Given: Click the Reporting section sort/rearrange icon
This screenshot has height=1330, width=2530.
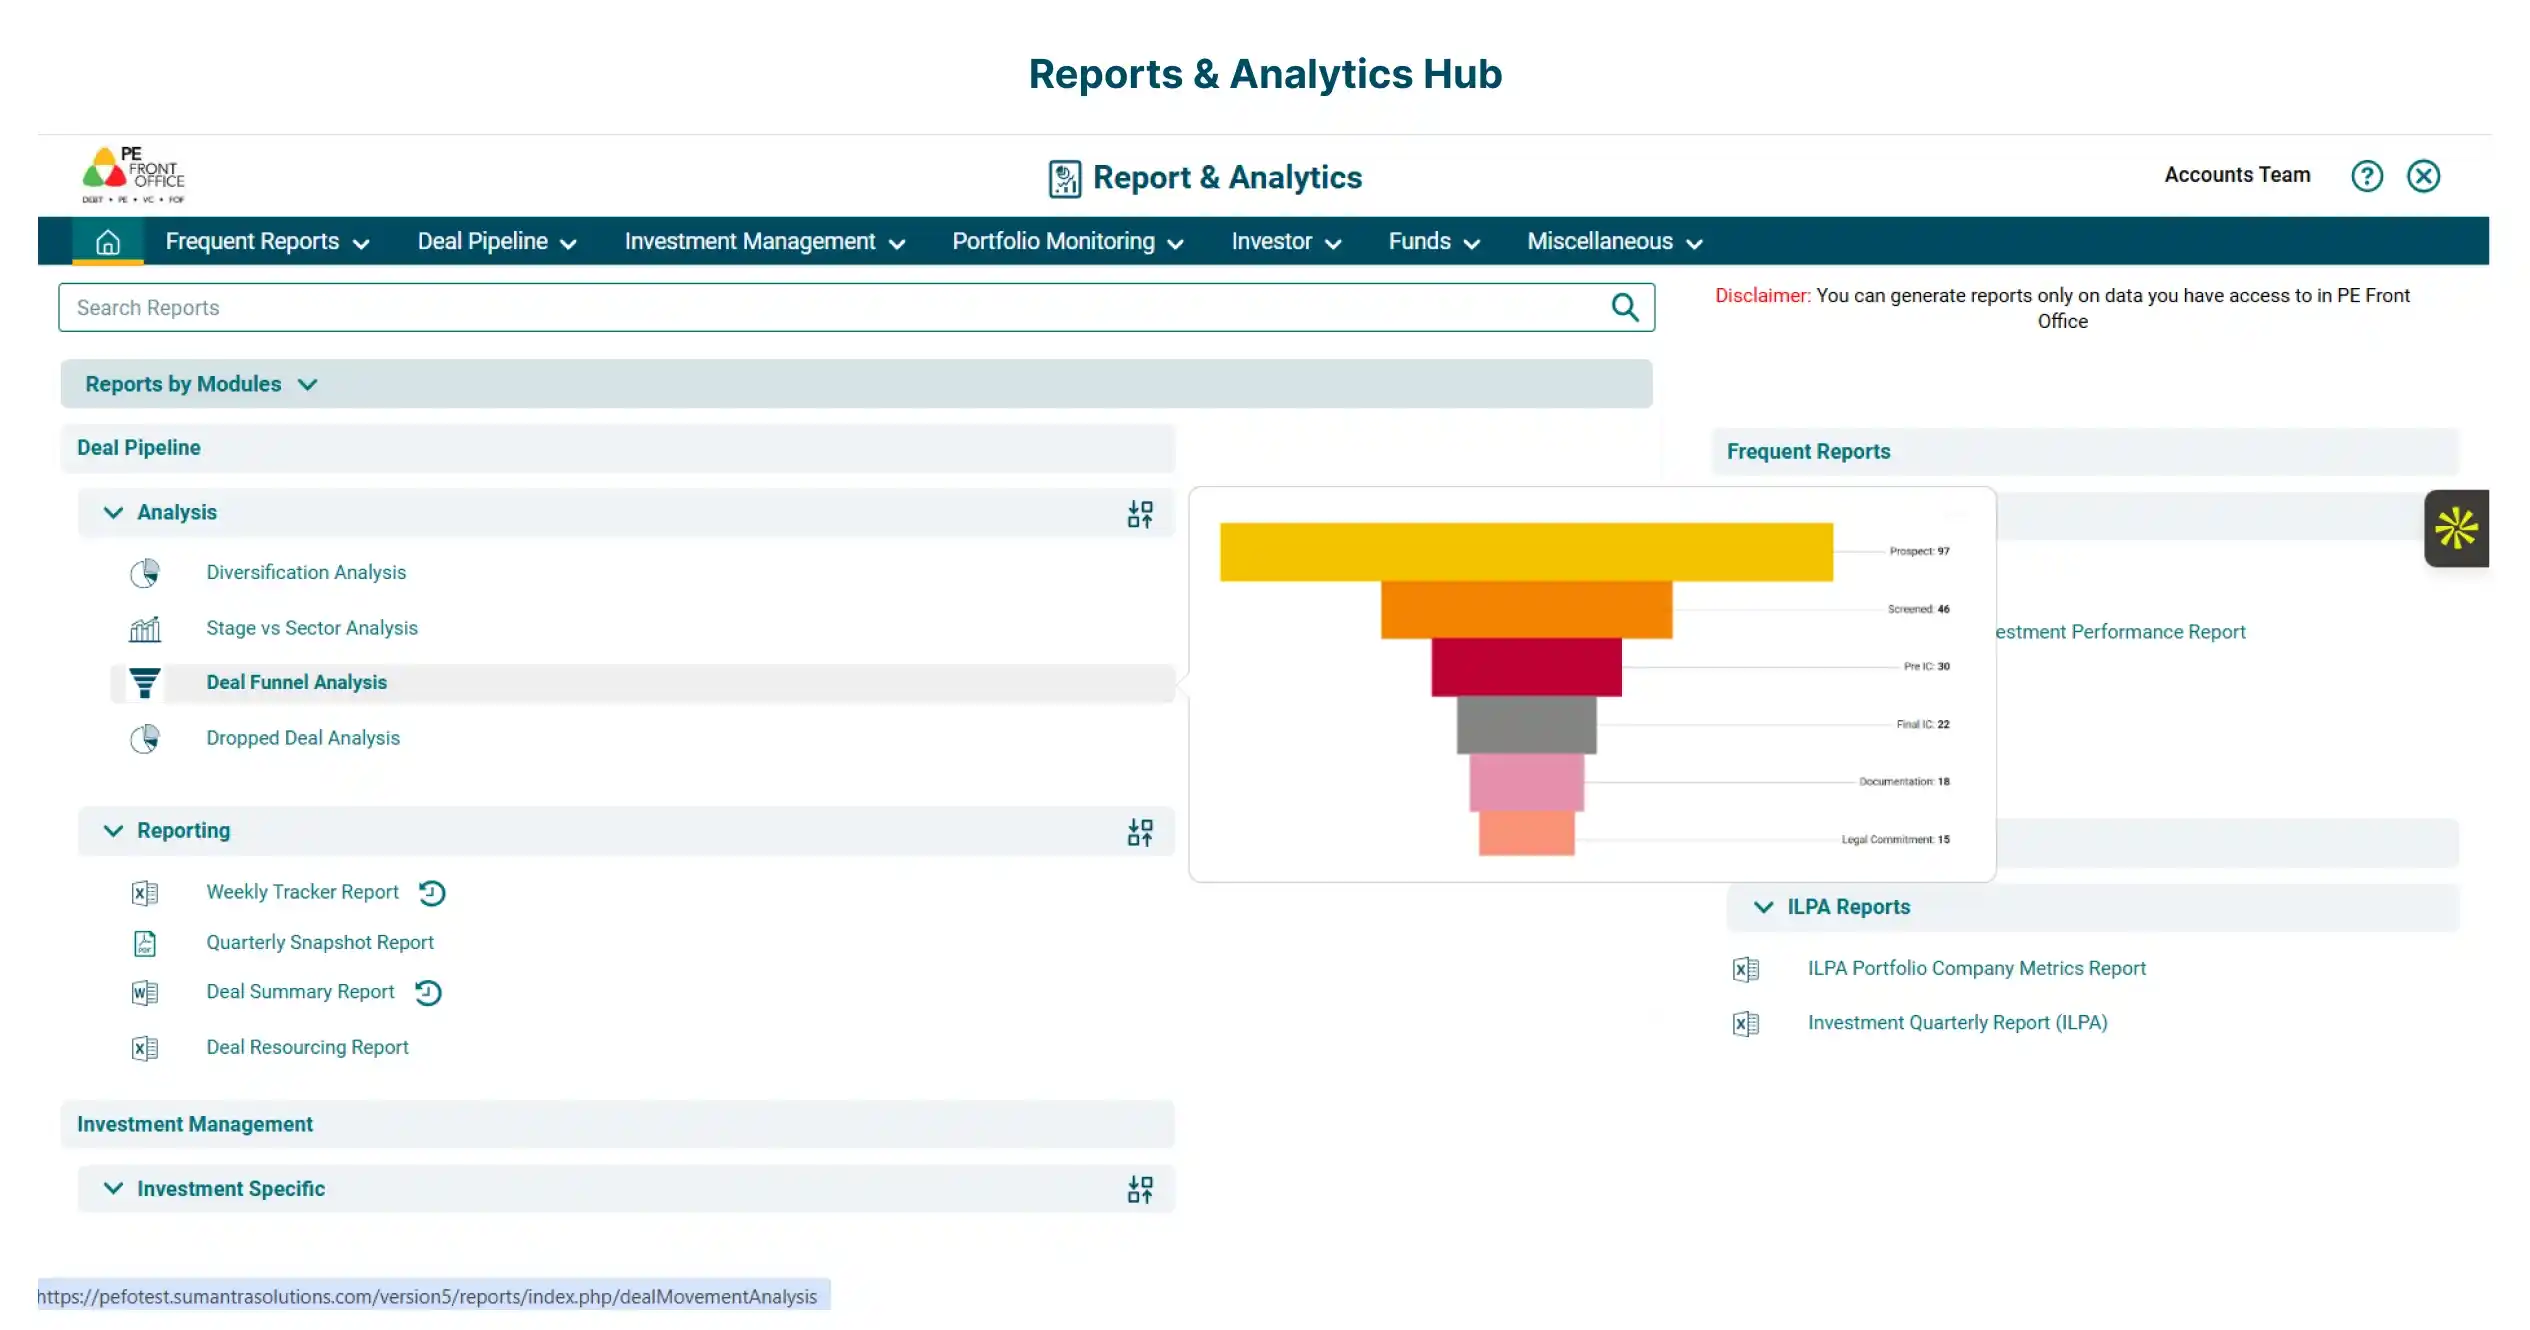Looking at the screenshot, I should click(x=1140, y=832).
